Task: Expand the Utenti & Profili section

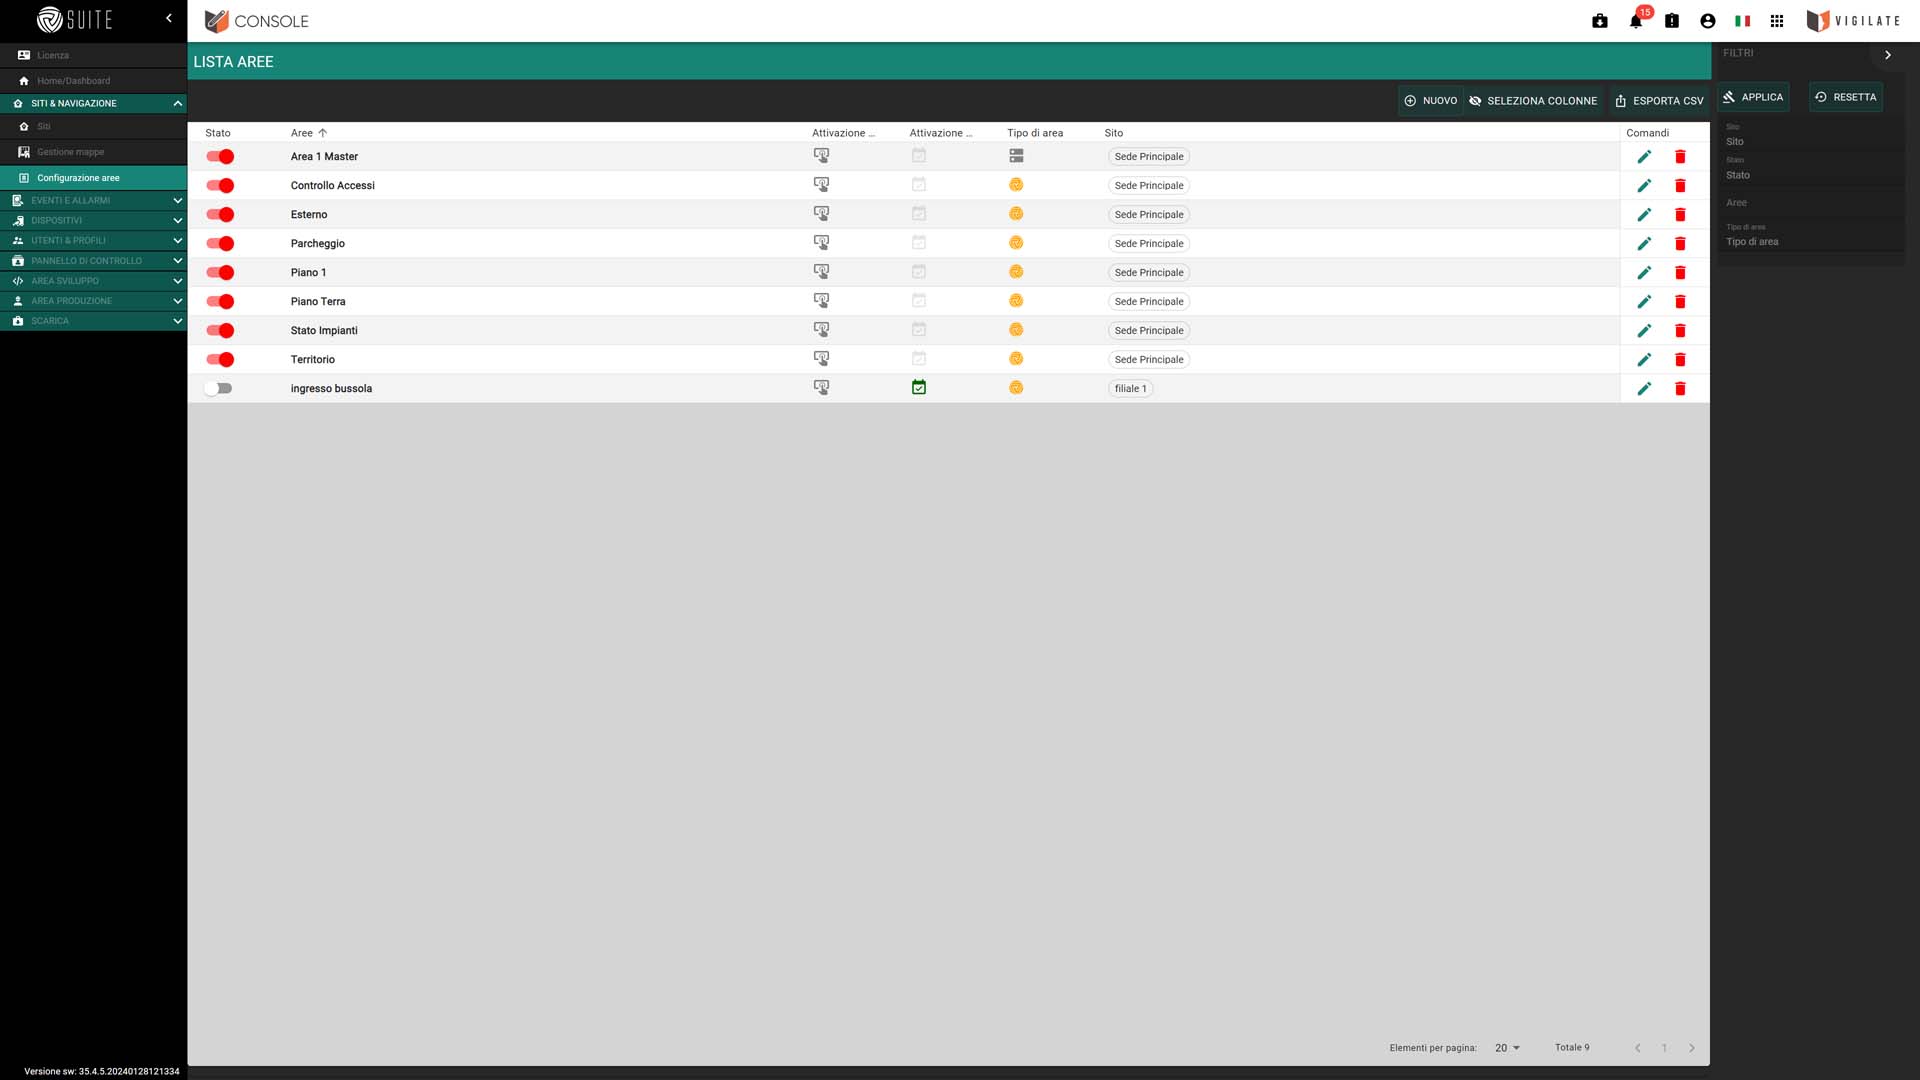Action: tap(93, 240)
